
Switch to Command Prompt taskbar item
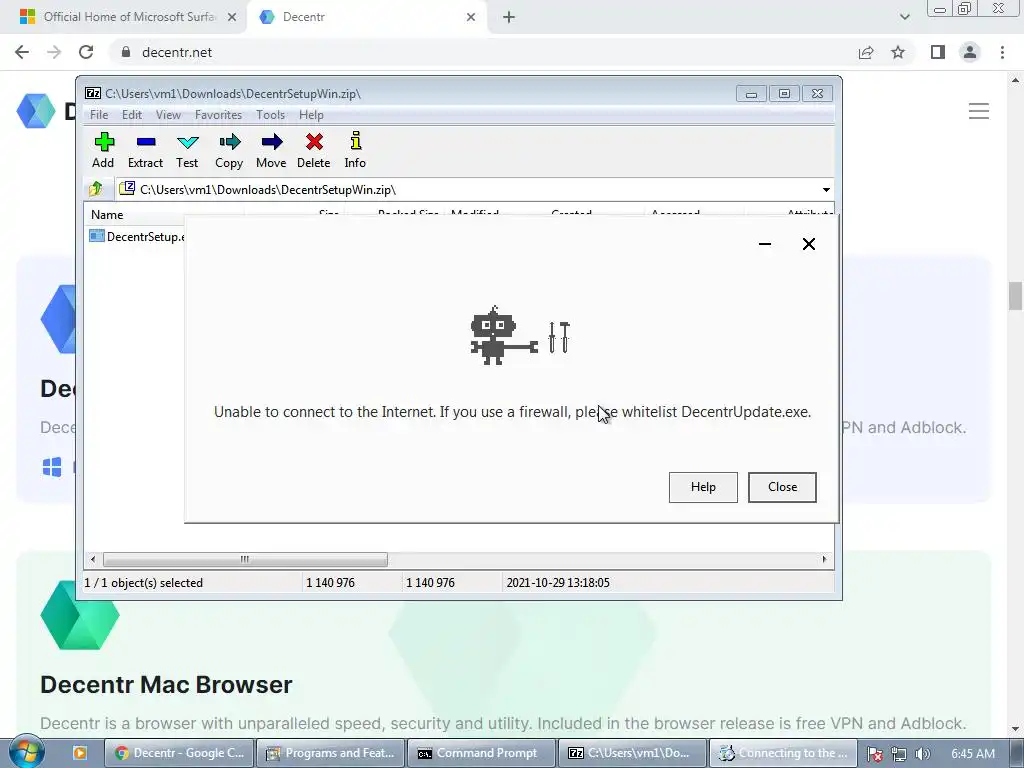point(481,753)
